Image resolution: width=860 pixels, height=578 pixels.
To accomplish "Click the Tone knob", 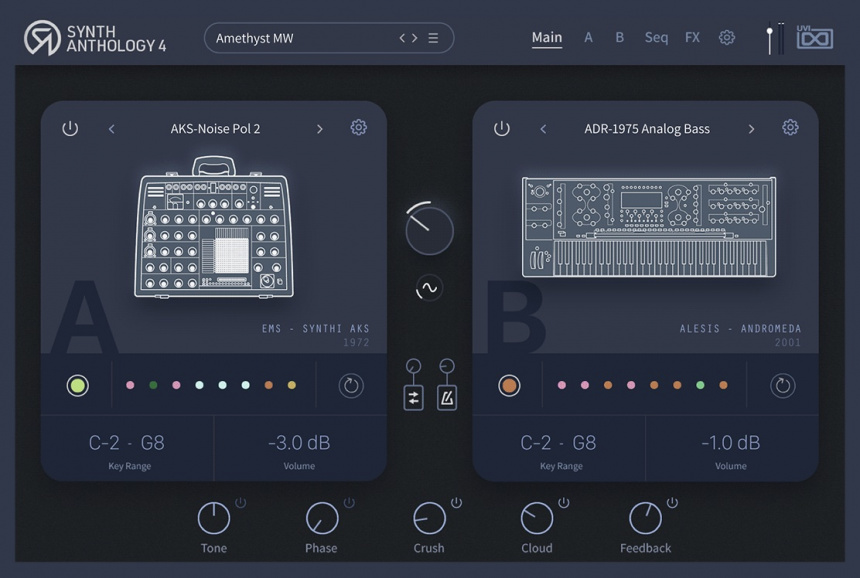I will point(213,518).
